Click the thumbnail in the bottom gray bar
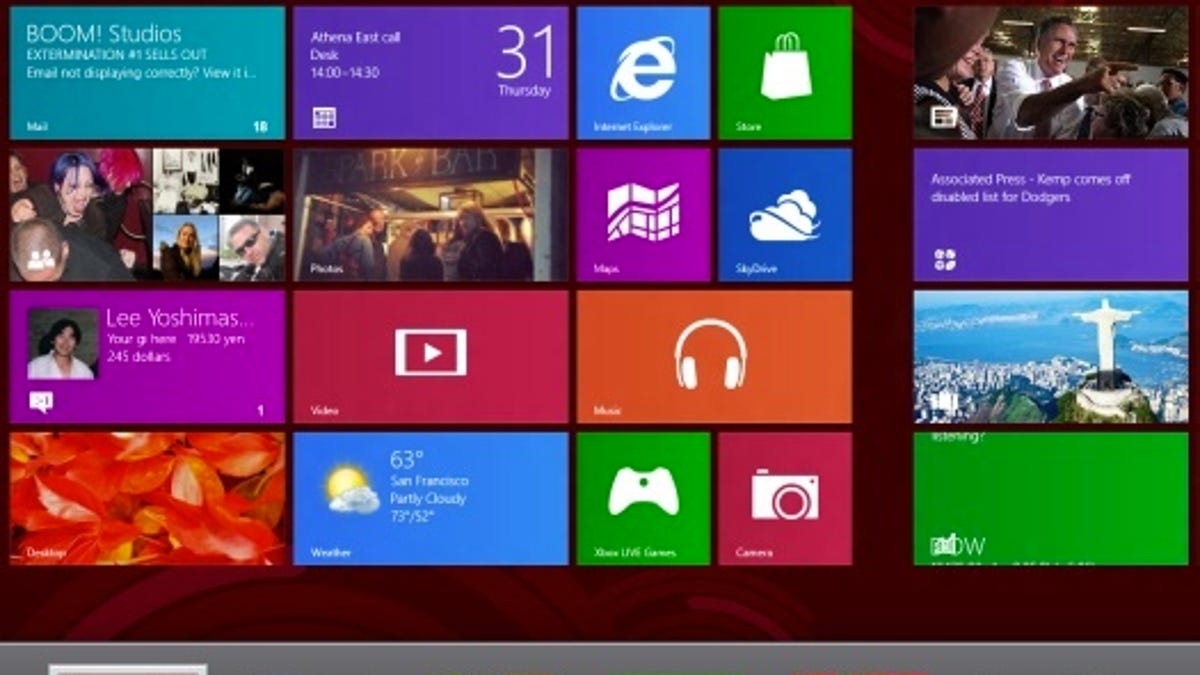Viewport: 1200px width, 675px height. (128, 669)
